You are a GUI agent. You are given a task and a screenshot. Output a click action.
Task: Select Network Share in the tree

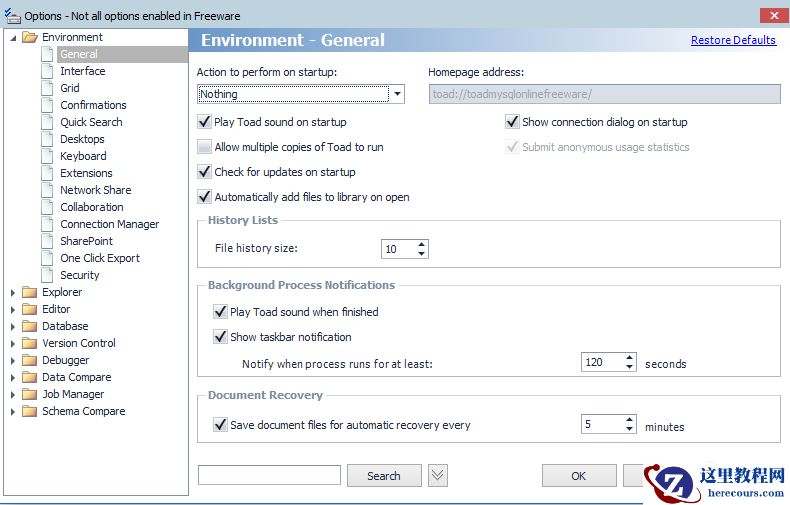(x=96, y=191)
